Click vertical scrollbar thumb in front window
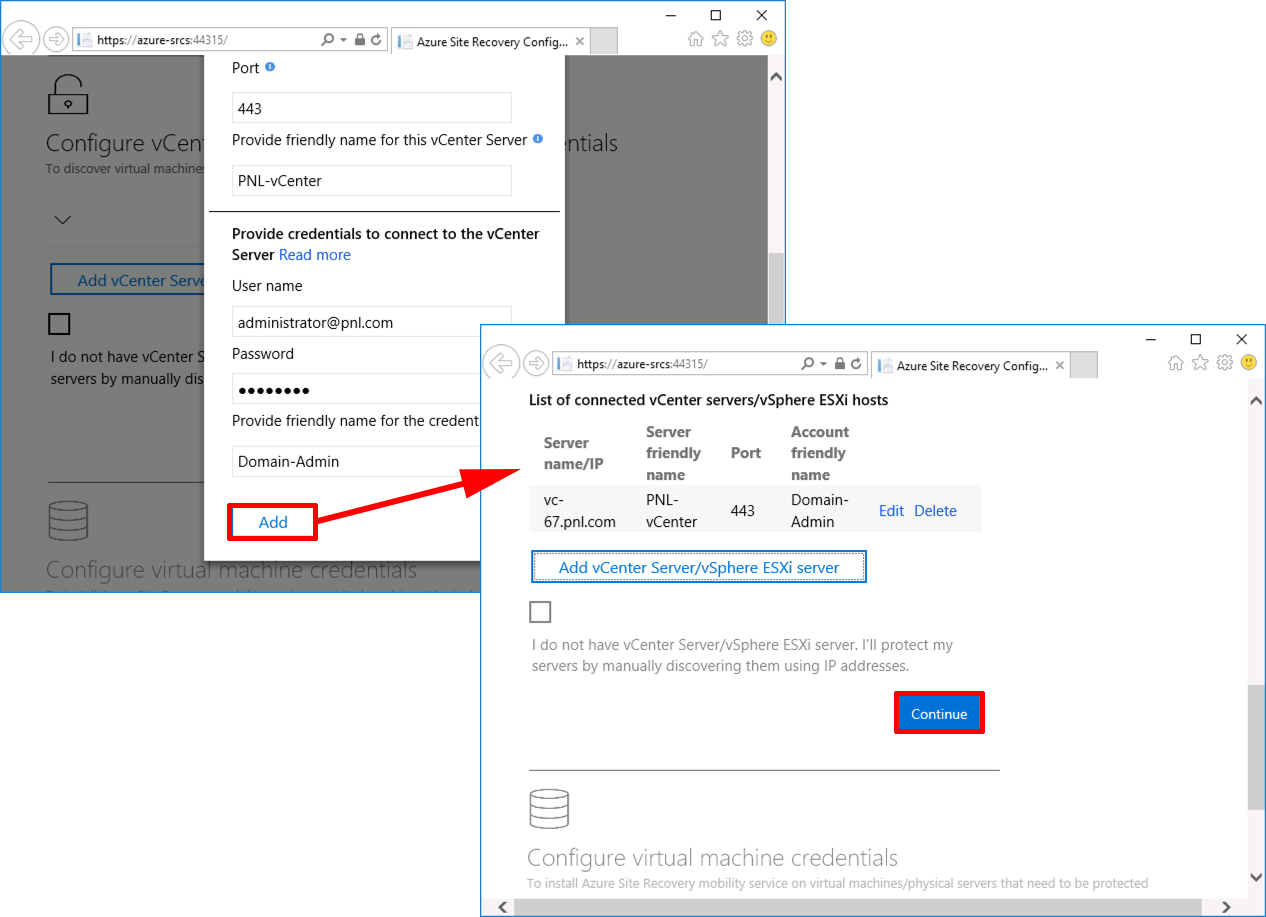The height and width of the screenshot is (917, 1266). (1256, 747)
